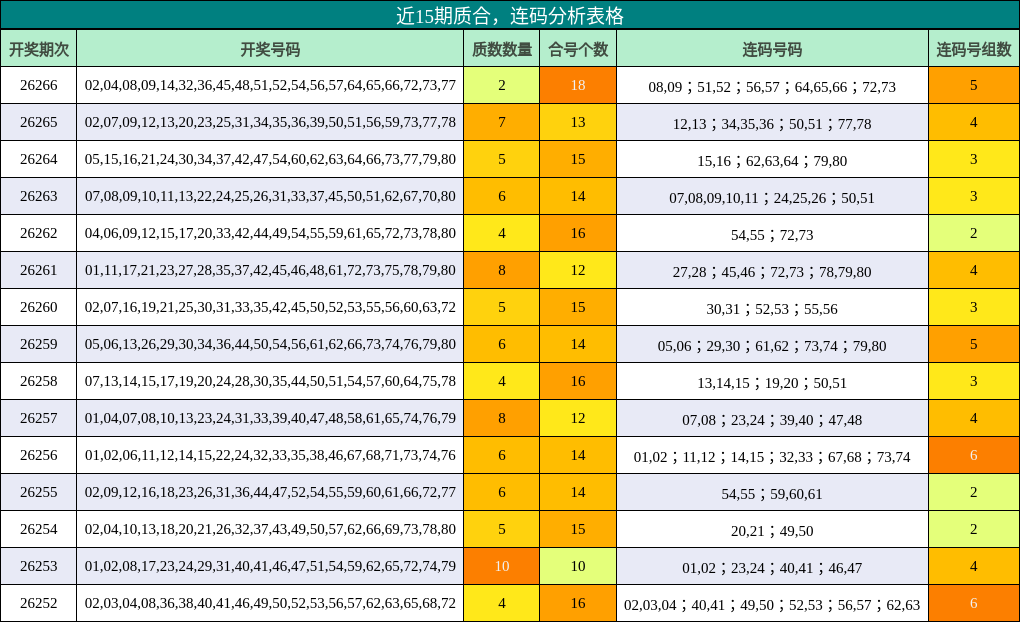Select consecutive numbers 54,55；72,73

click(772, 235)
